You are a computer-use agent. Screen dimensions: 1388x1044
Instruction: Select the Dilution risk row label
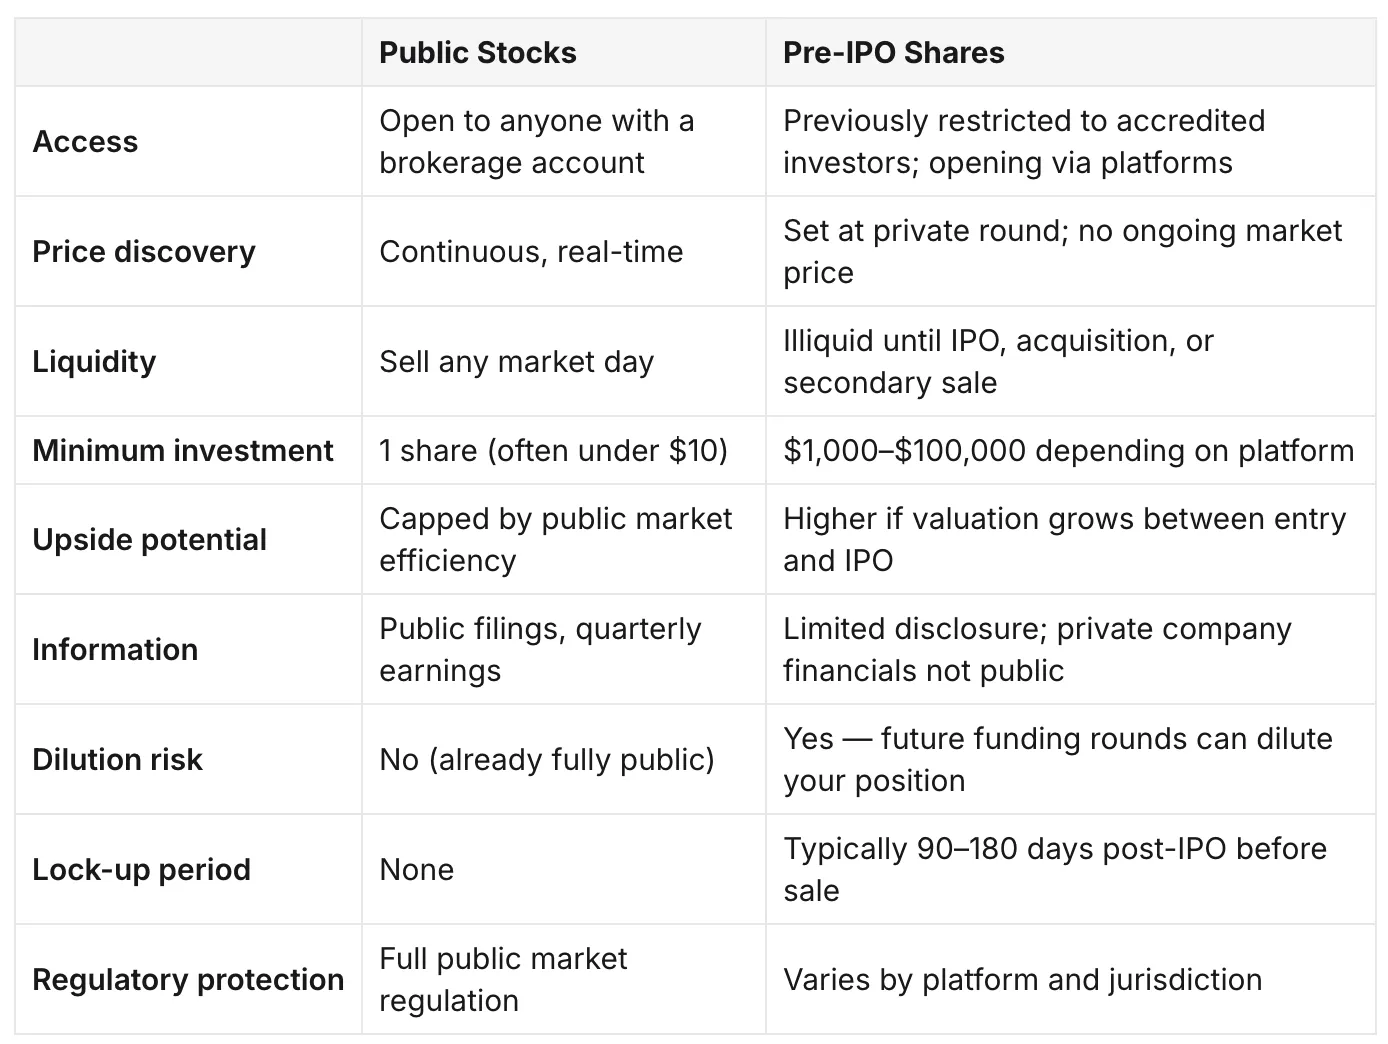[x=117, y=760]
